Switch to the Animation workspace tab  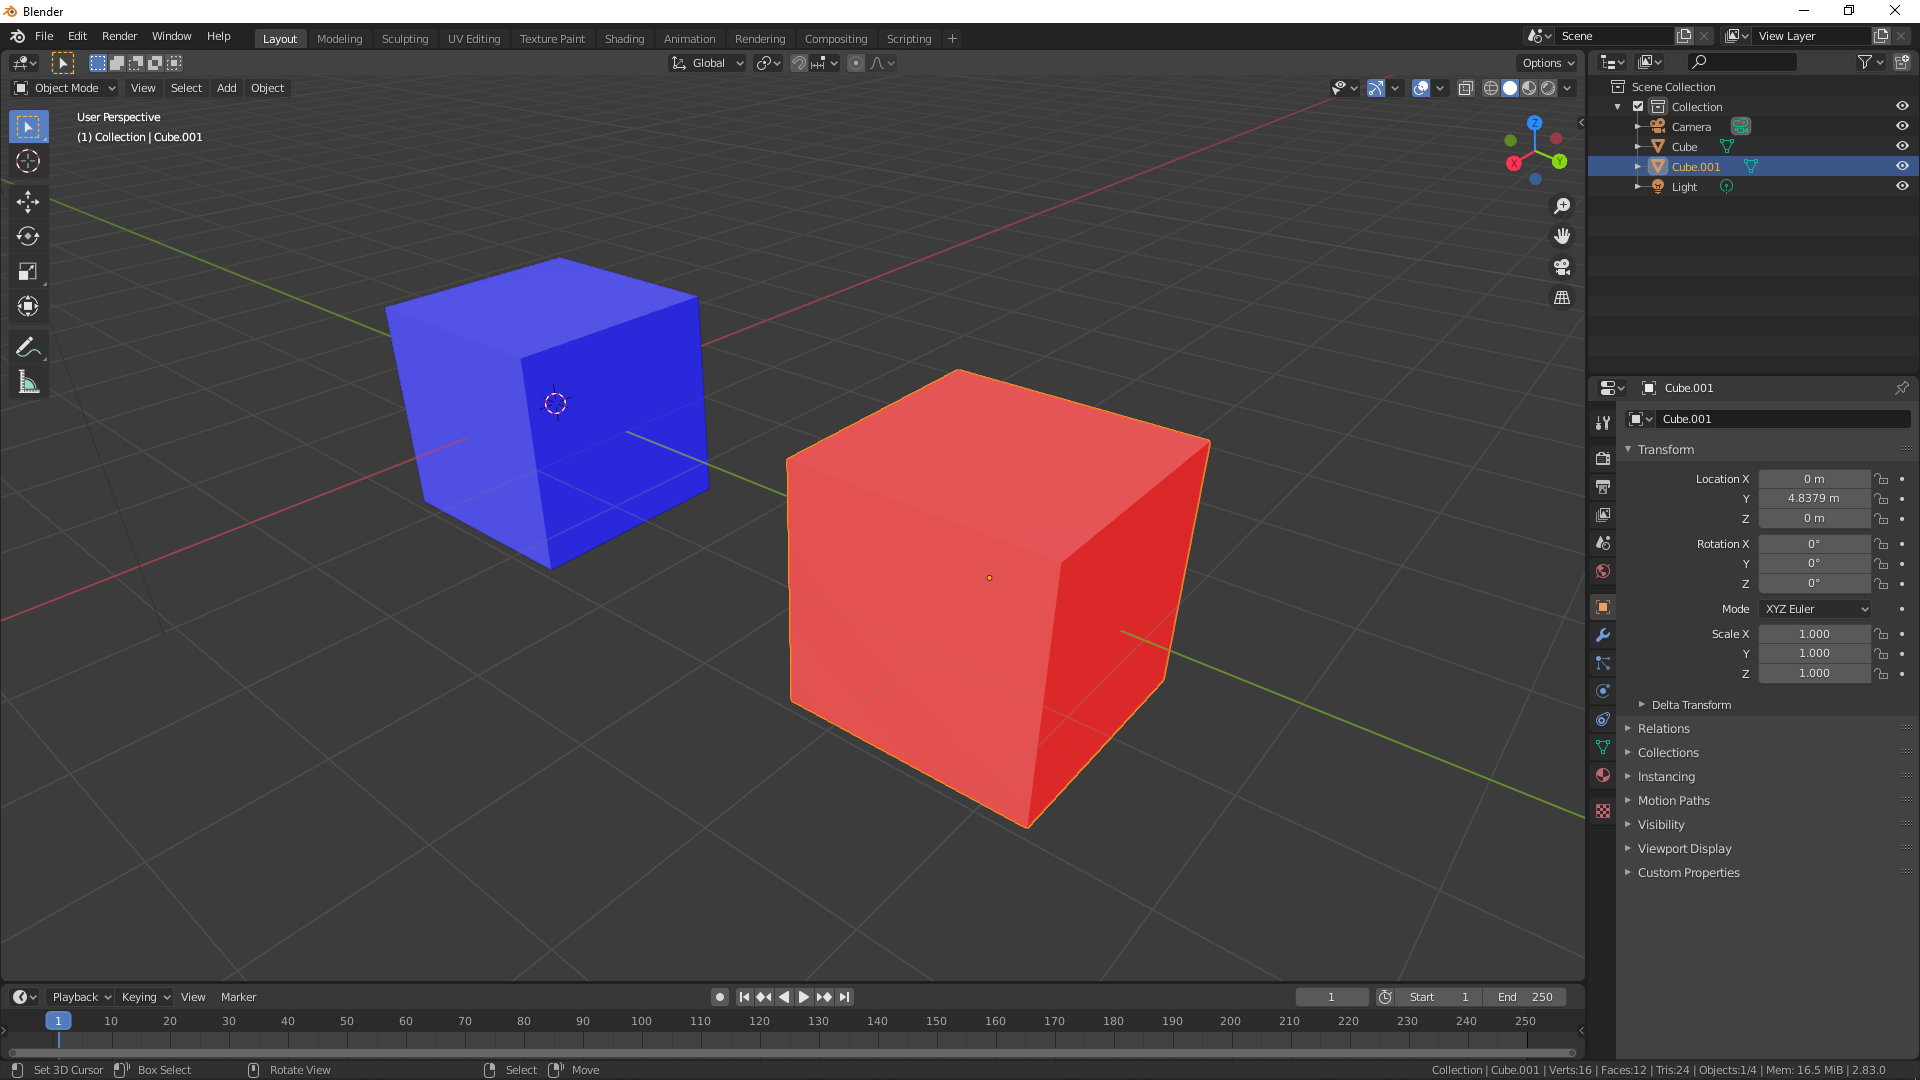tap(689, 39)
